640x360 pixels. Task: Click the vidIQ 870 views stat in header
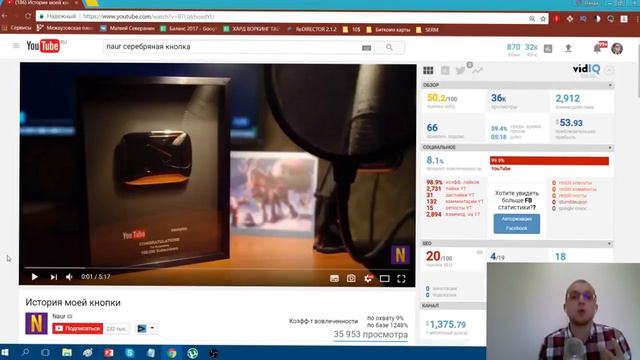point(513,49)
